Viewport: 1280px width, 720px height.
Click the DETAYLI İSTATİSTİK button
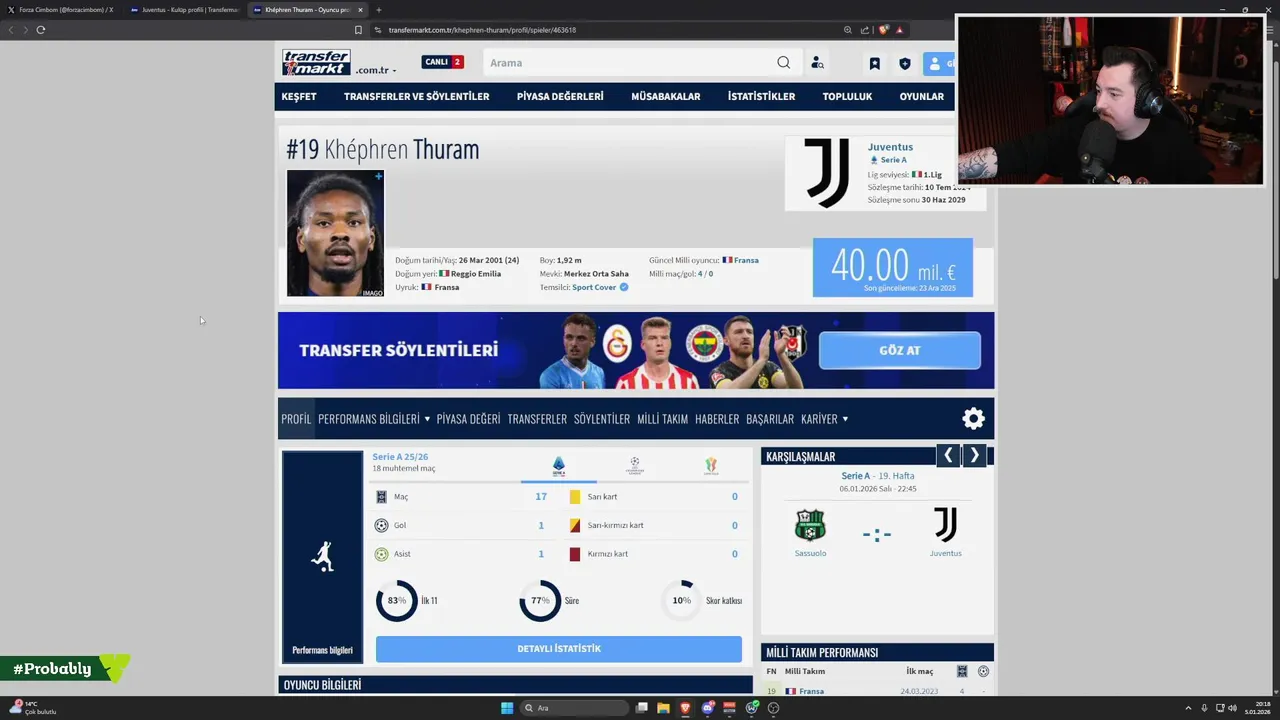tap(559, 649)
